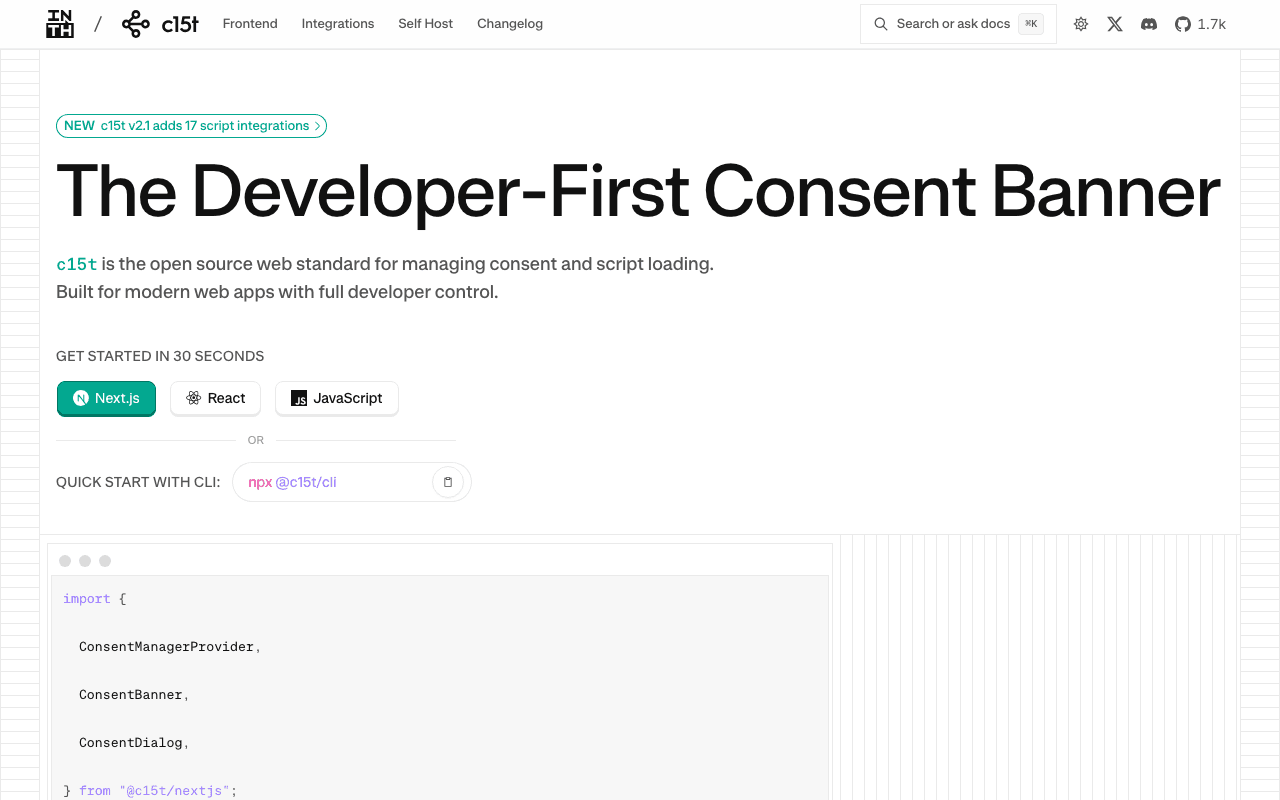1280x800 pixels.
Task: Open the Discord community icon
Action: click(x=1149, y=24)
